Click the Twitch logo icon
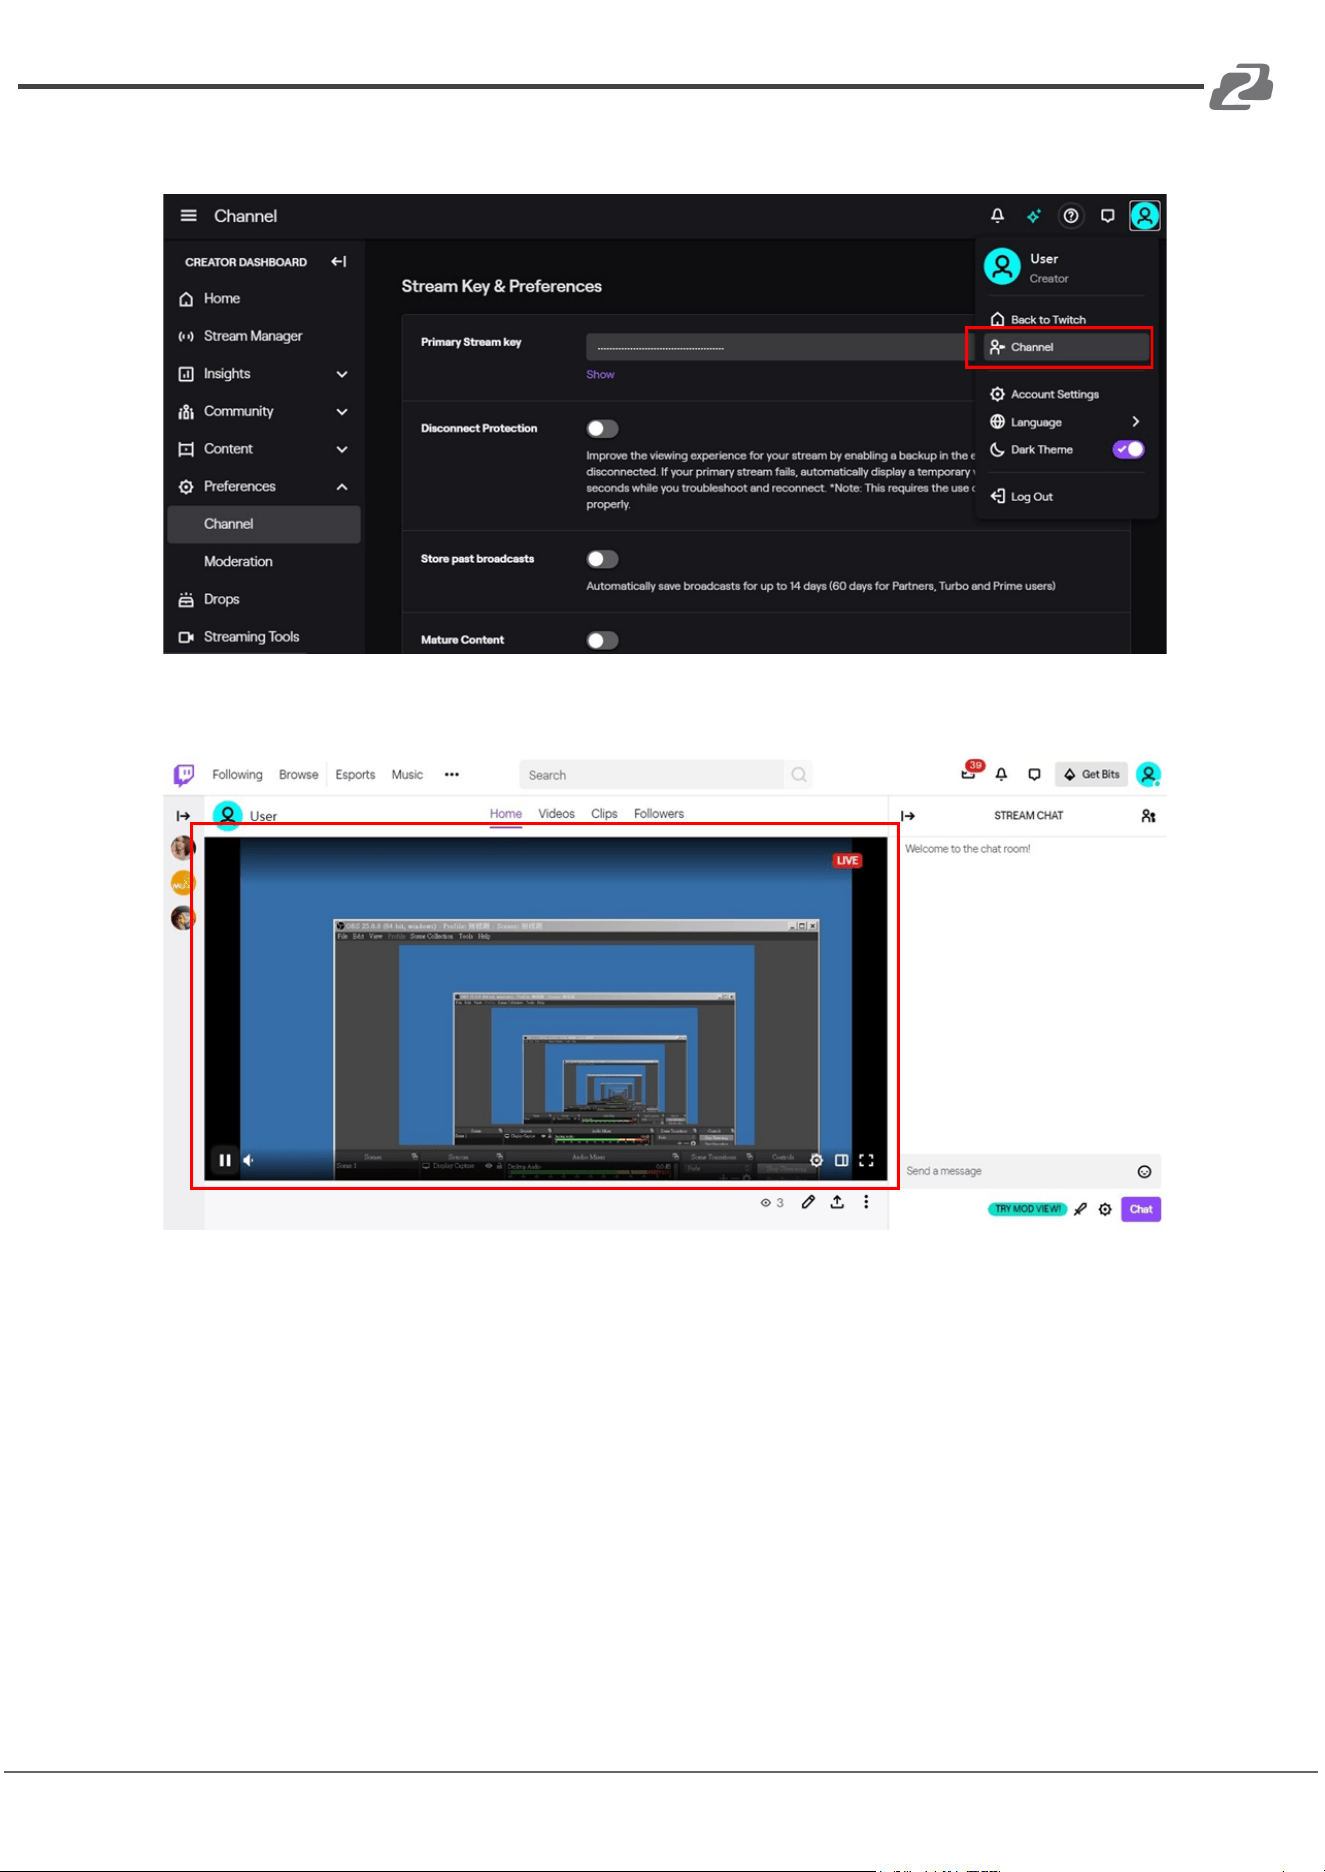Image resolution: width=1325 pixels, height=1872 pixels. (x=184, y=775)
